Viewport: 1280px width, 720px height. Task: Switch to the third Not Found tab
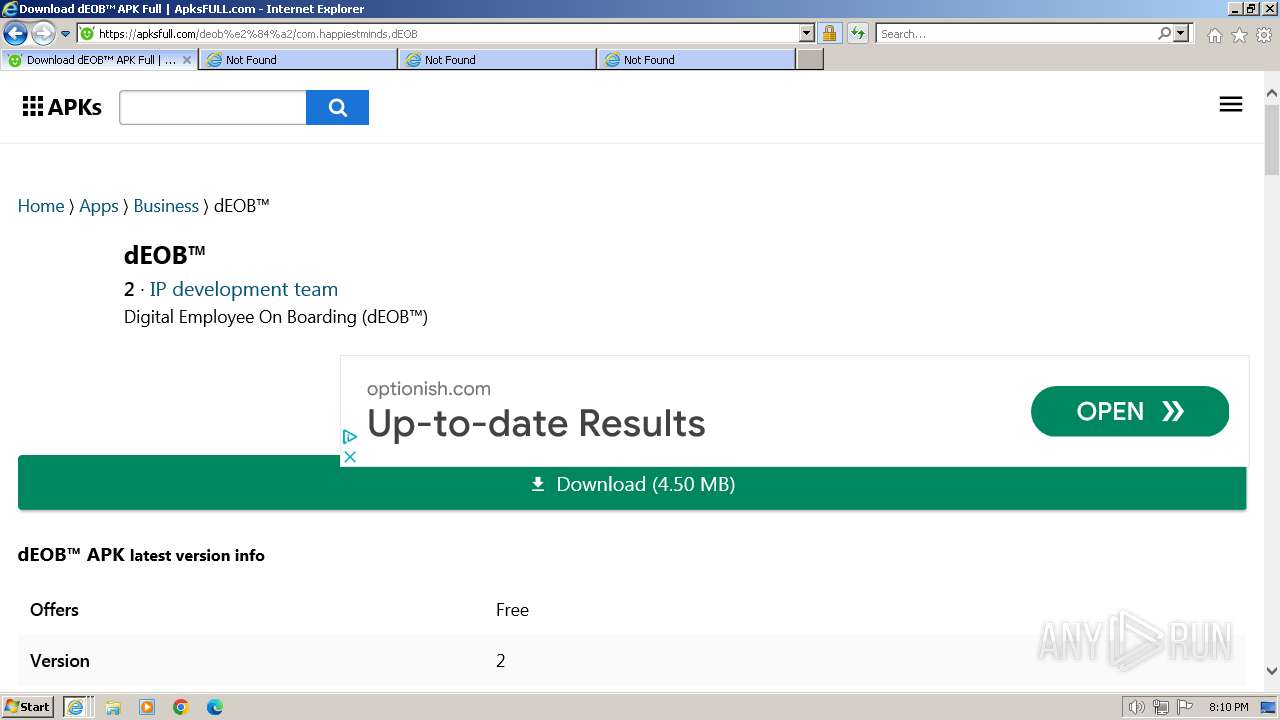(x=696, y=60)
